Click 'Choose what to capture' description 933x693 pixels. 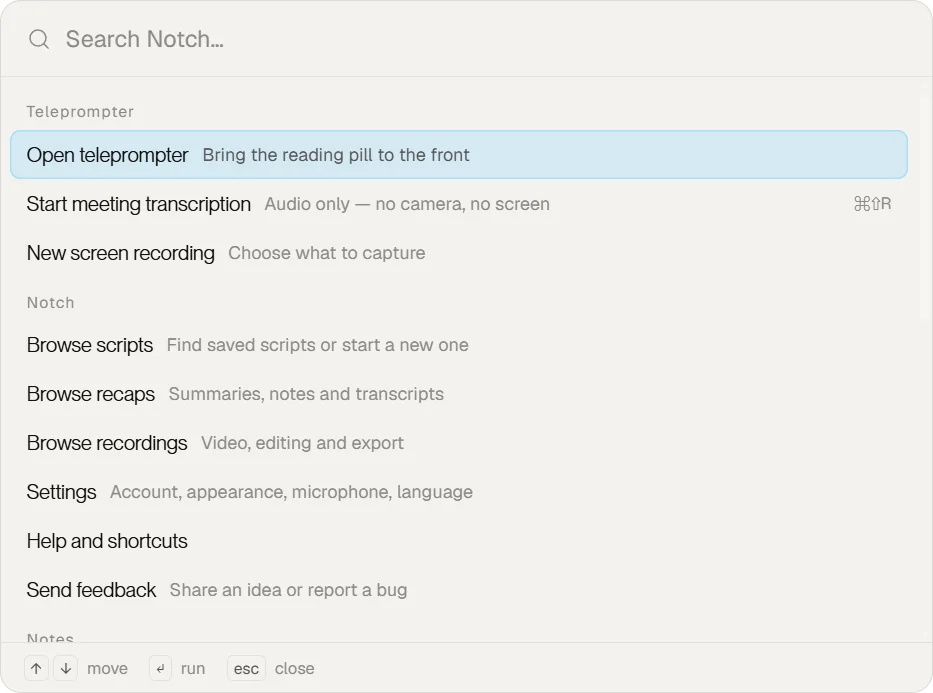pos(327,253)
